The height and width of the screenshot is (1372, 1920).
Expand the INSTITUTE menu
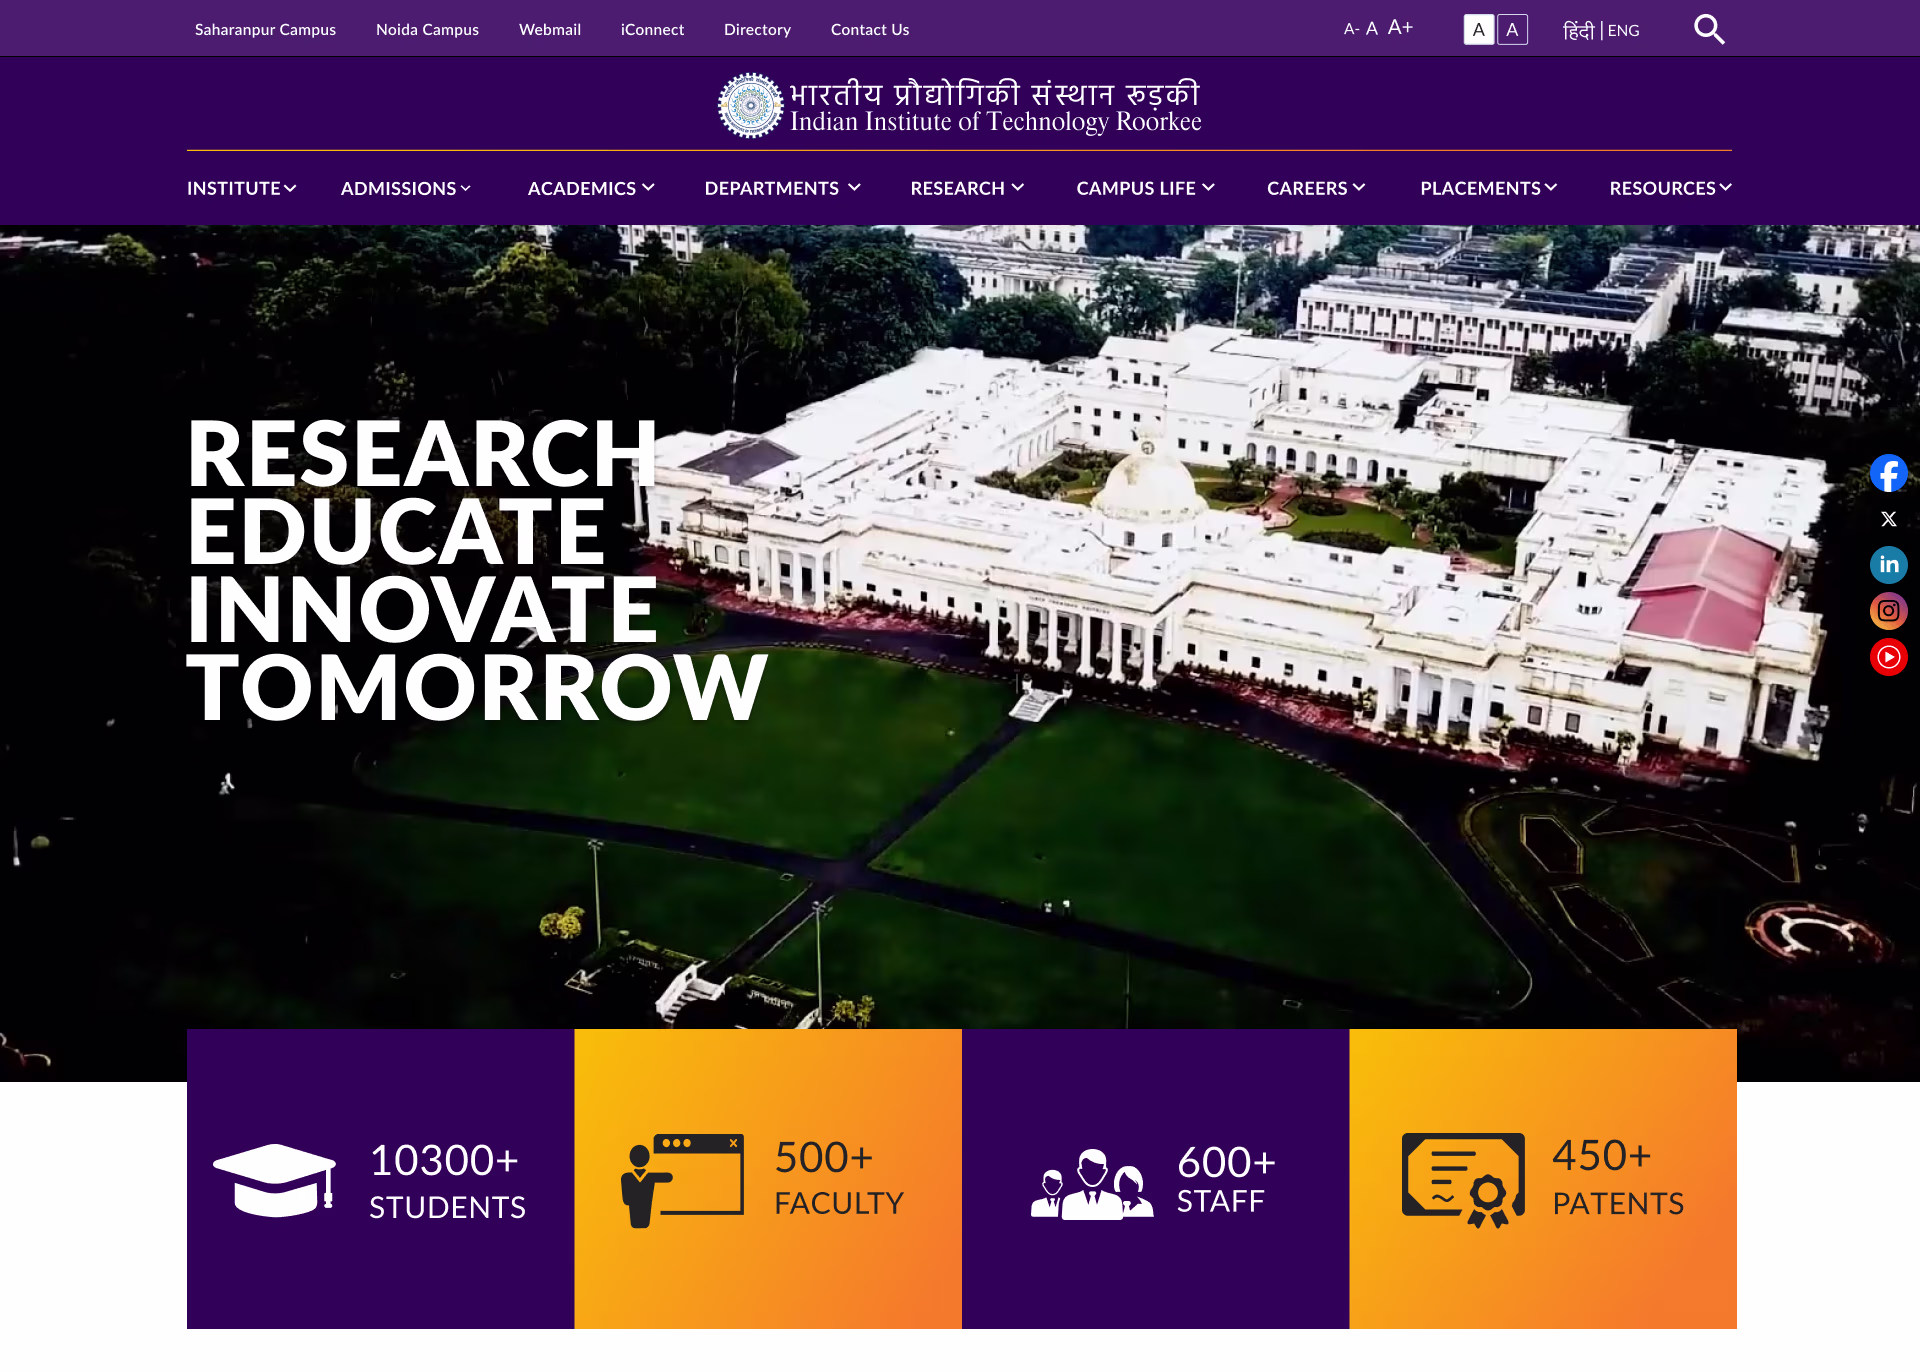pos(241,188)
